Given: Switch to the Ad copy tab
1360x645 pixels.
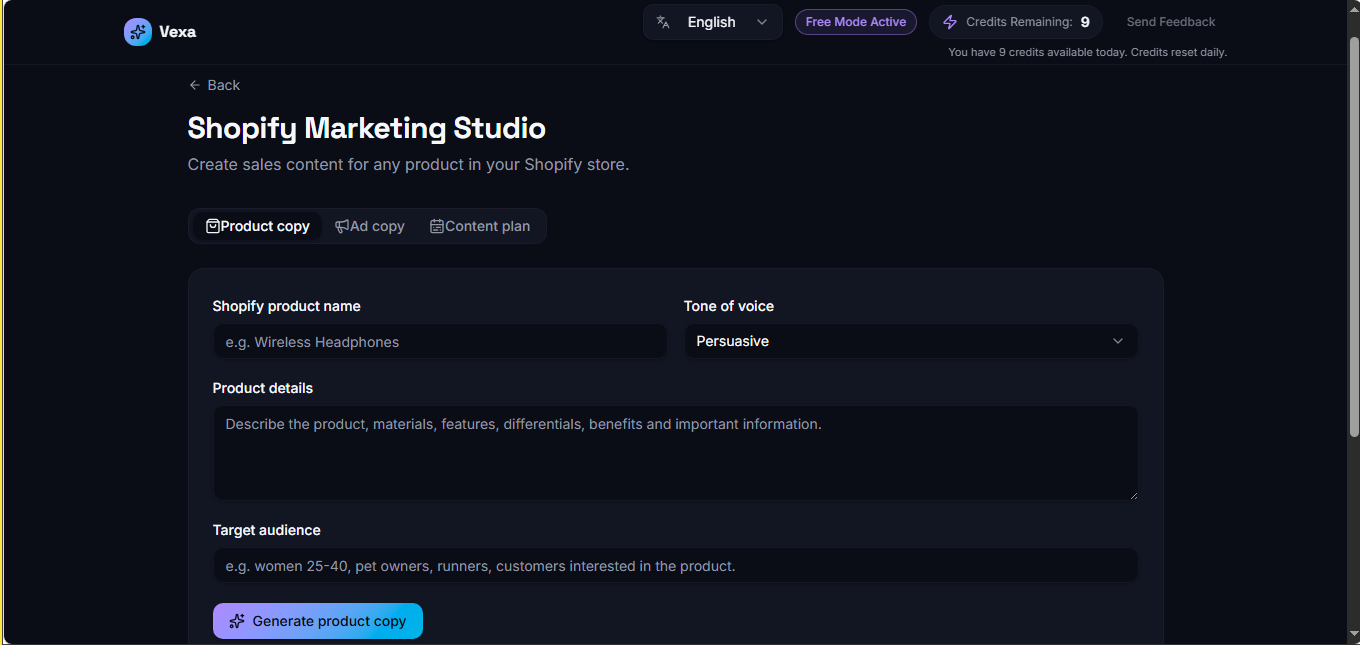Looking at the screenshot, I should tap(370, 226).
